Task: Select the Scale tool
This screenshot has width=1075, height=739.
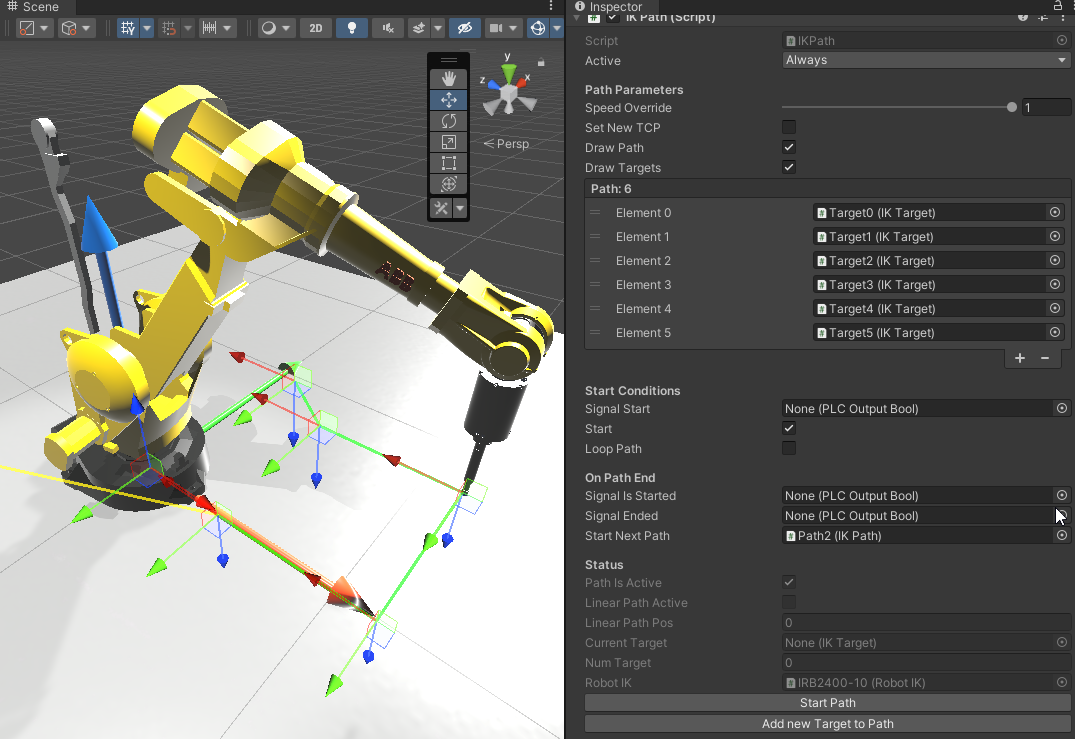Action: click(x=448, y=141)
